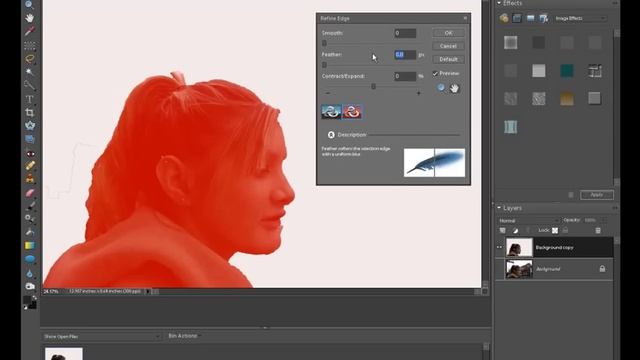
Task: Show Filters in the Effects panel
Action: tap(504, 18)
